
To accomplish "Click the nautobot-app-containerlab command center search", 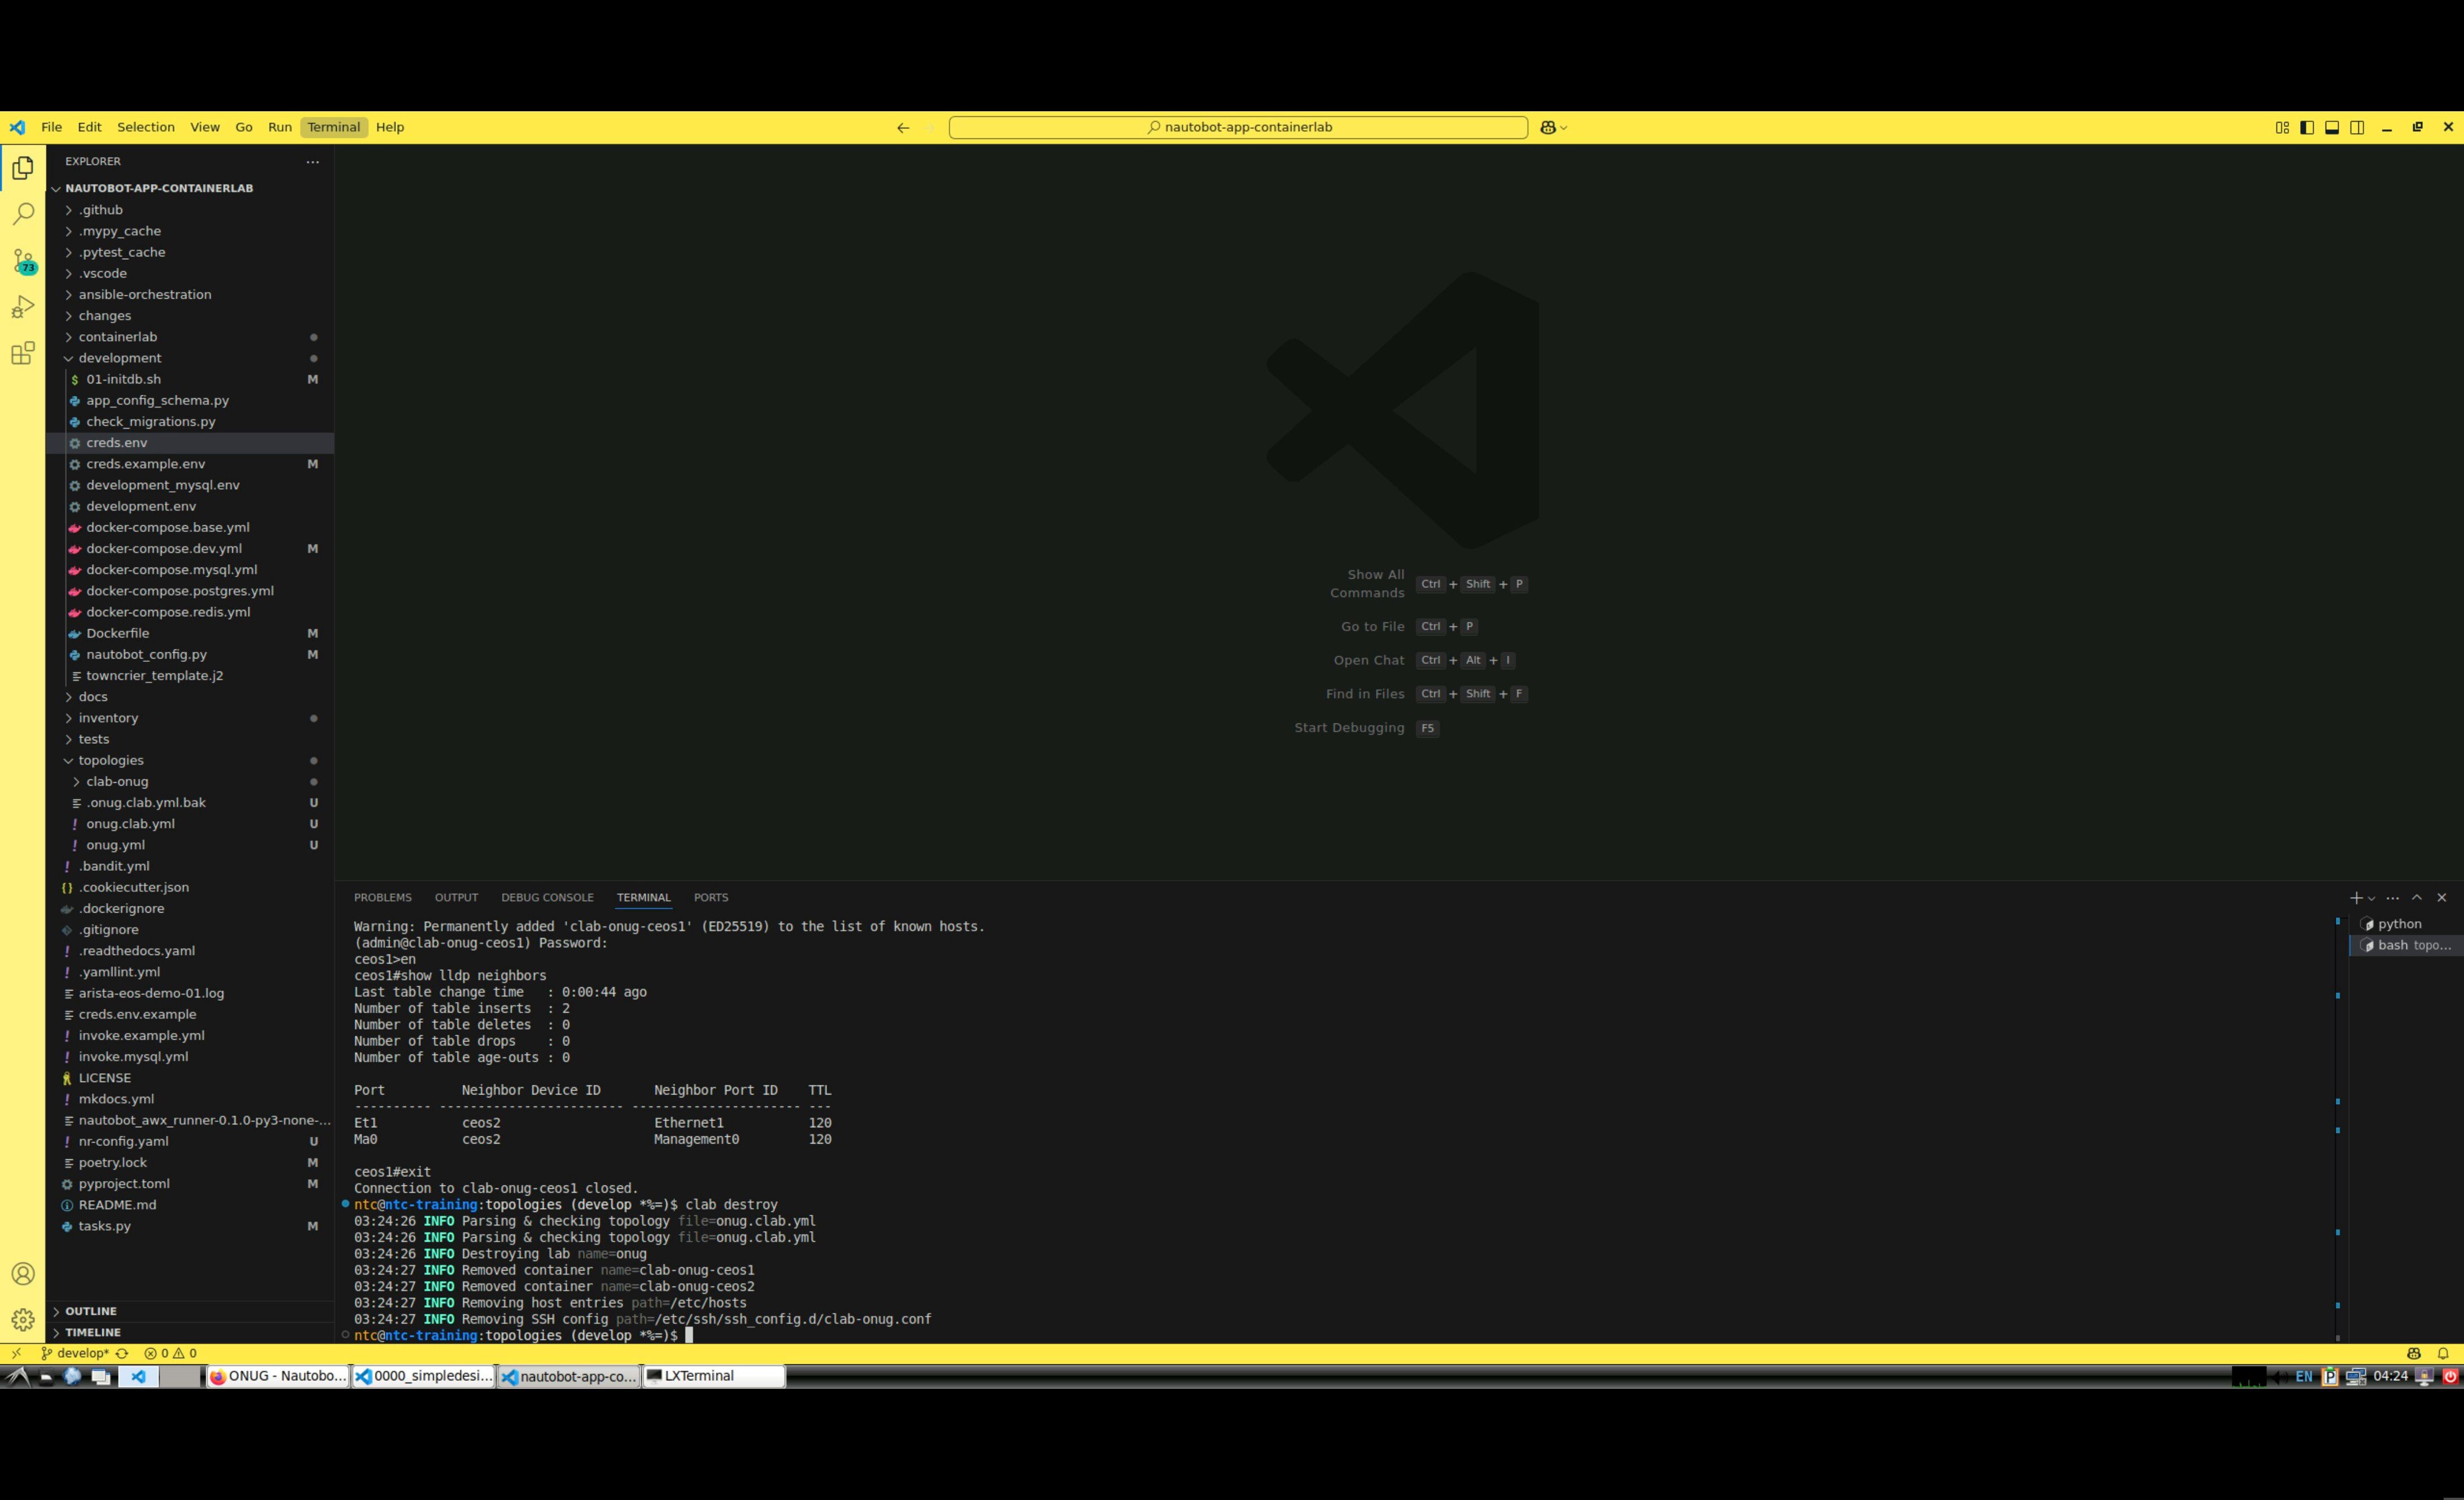I will (x=1238, y=127).
